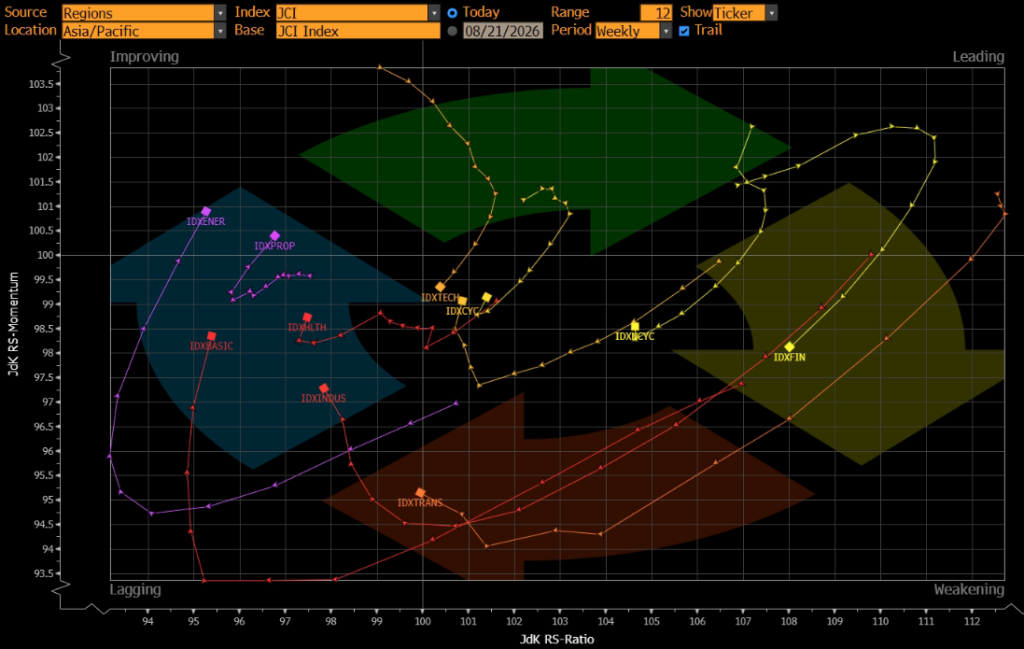Click the IDXTRANS ticker label
Screen dimensions: 1024x649
click(x=420, y=503)
